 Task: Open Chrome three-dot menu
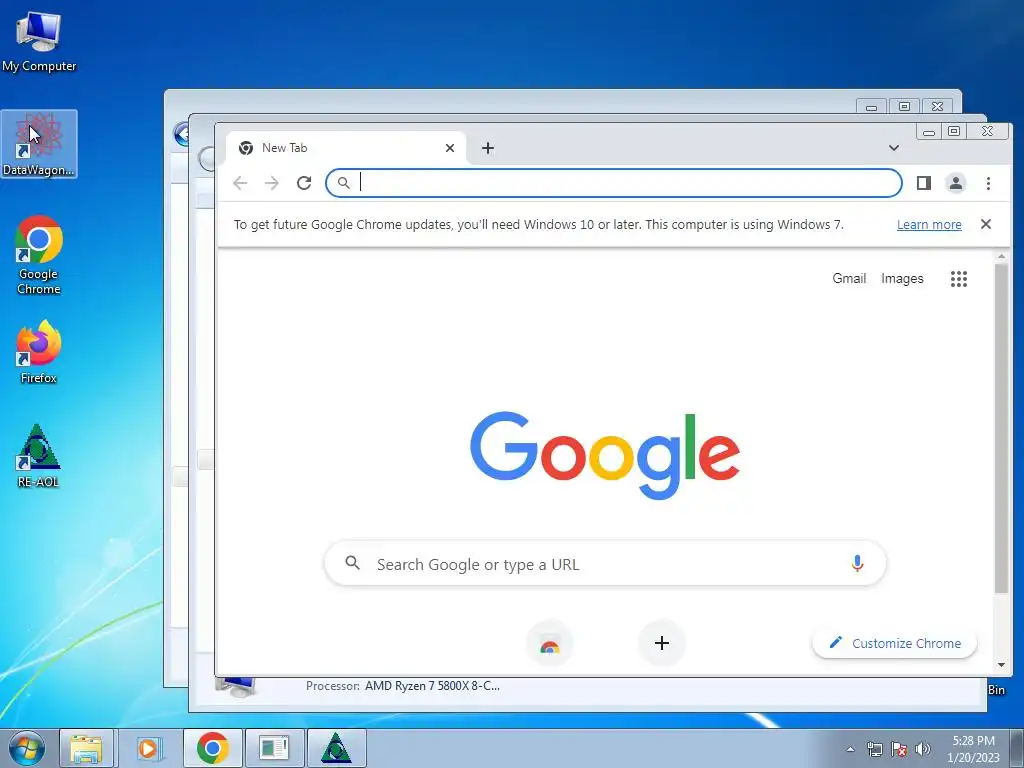point(988,184)
